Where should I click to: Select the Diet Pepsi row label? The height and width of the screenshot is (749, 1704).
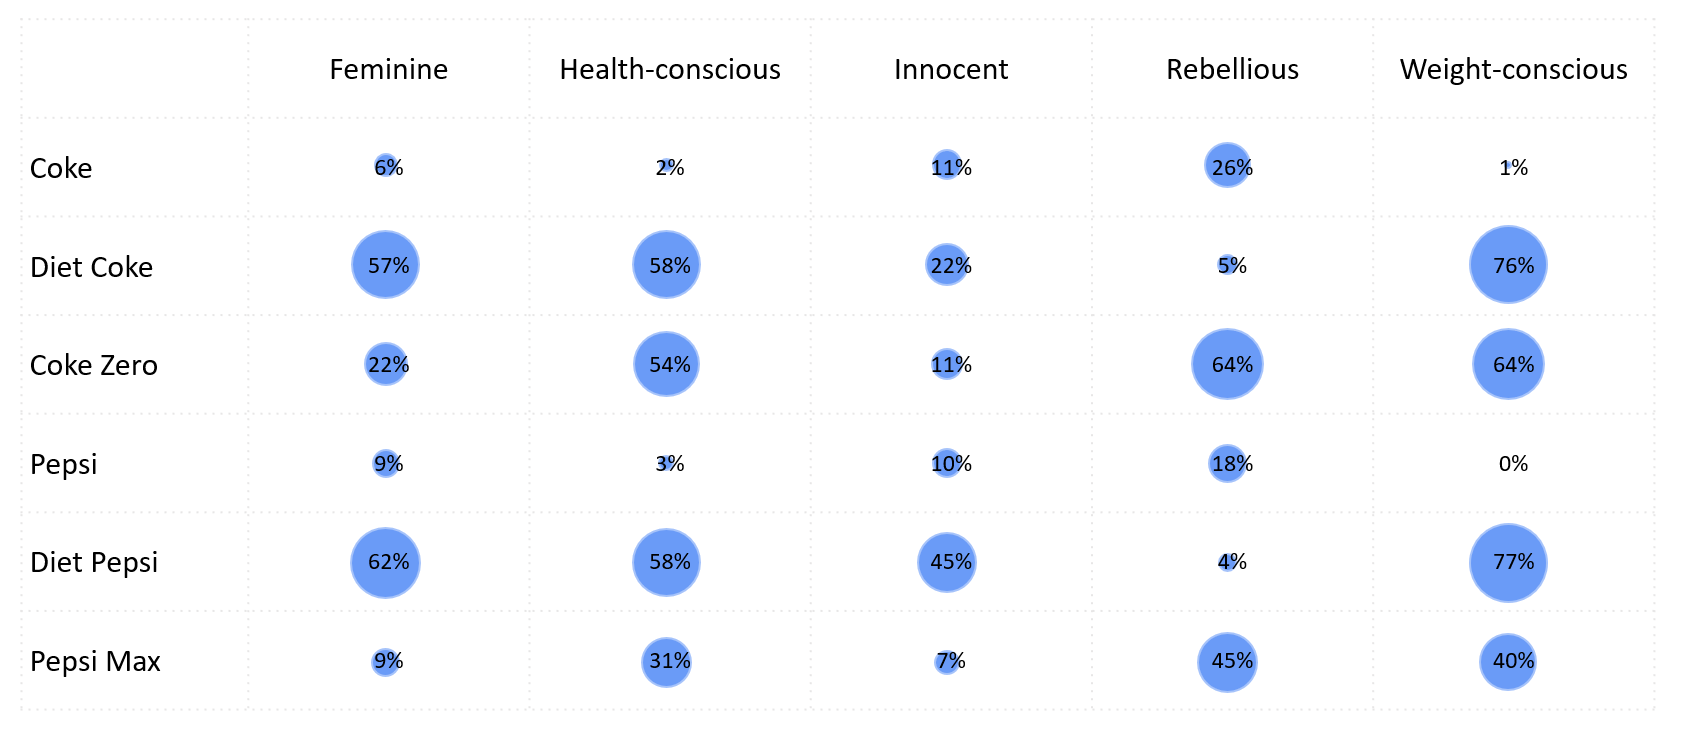tap(94, 562)
